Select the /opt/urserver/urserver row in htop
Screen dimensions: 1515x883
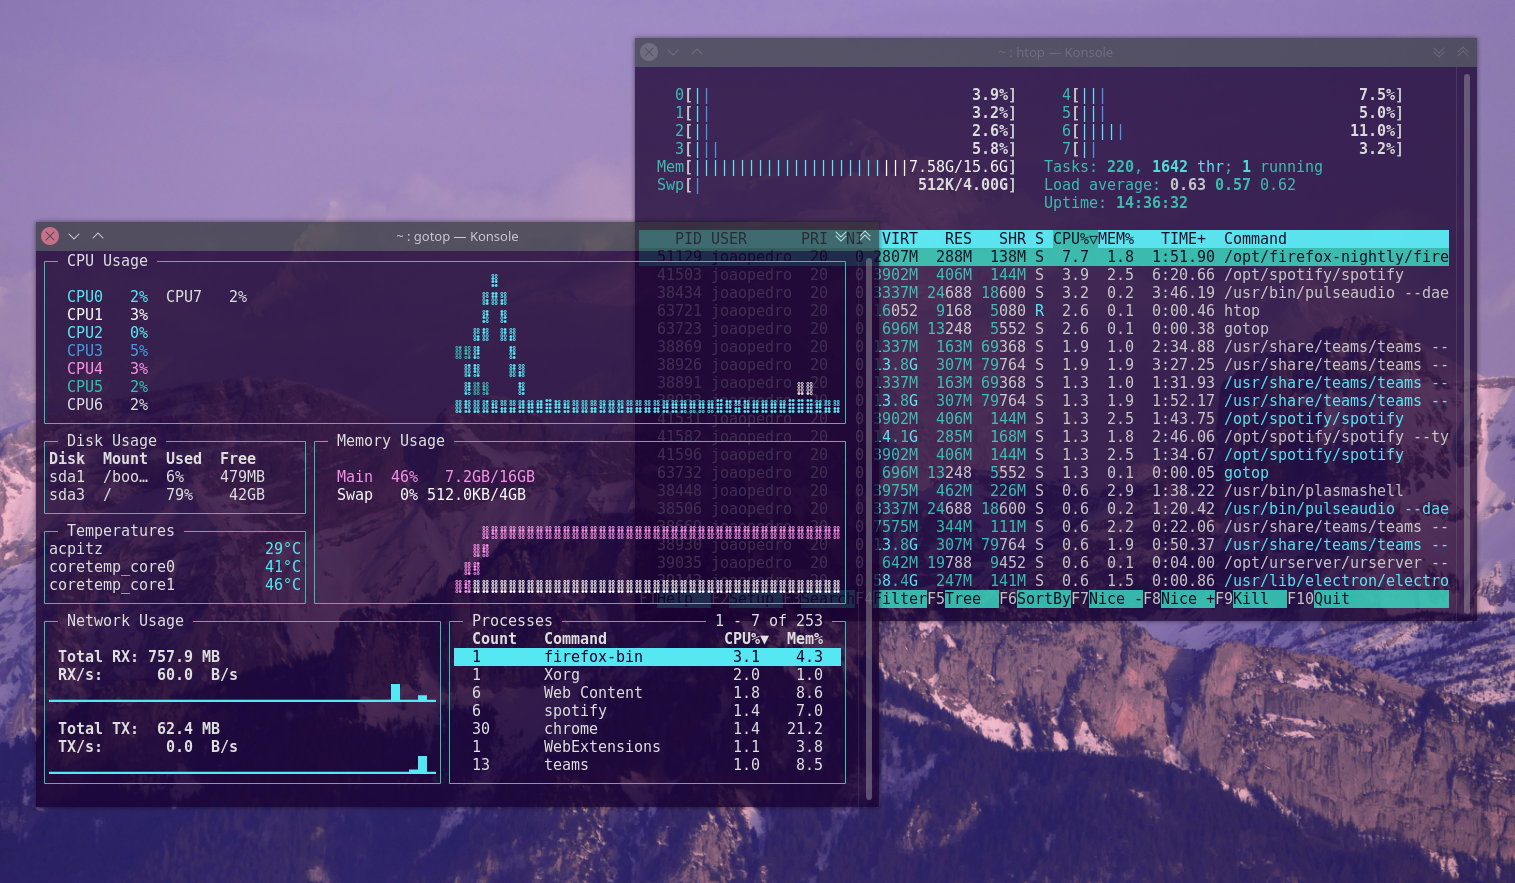tap(1044, 563)
